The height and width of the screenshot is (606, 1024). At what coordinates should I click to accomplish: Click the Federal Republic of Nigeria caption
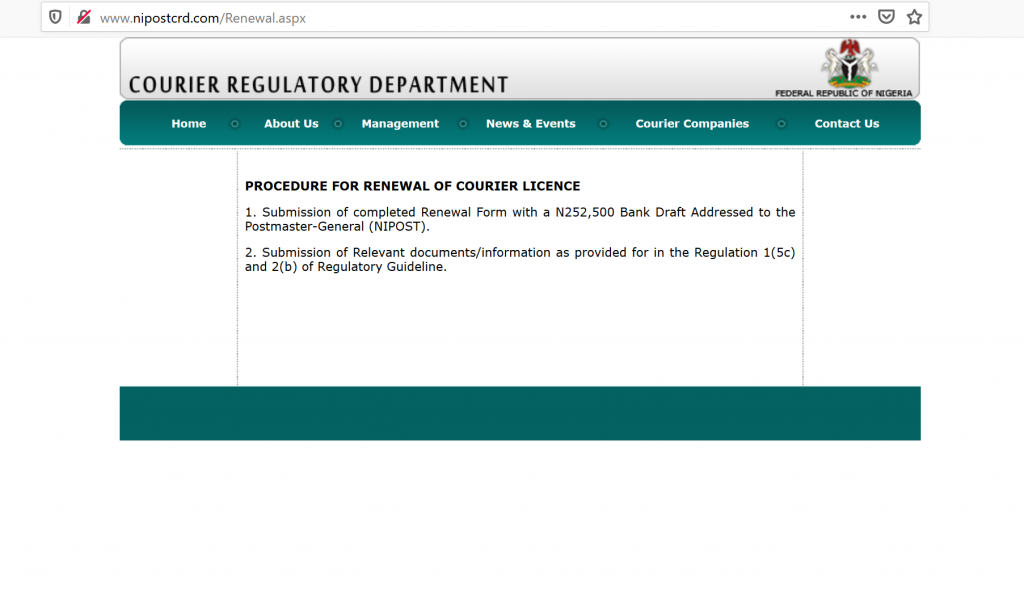click(x=843, y=93)
